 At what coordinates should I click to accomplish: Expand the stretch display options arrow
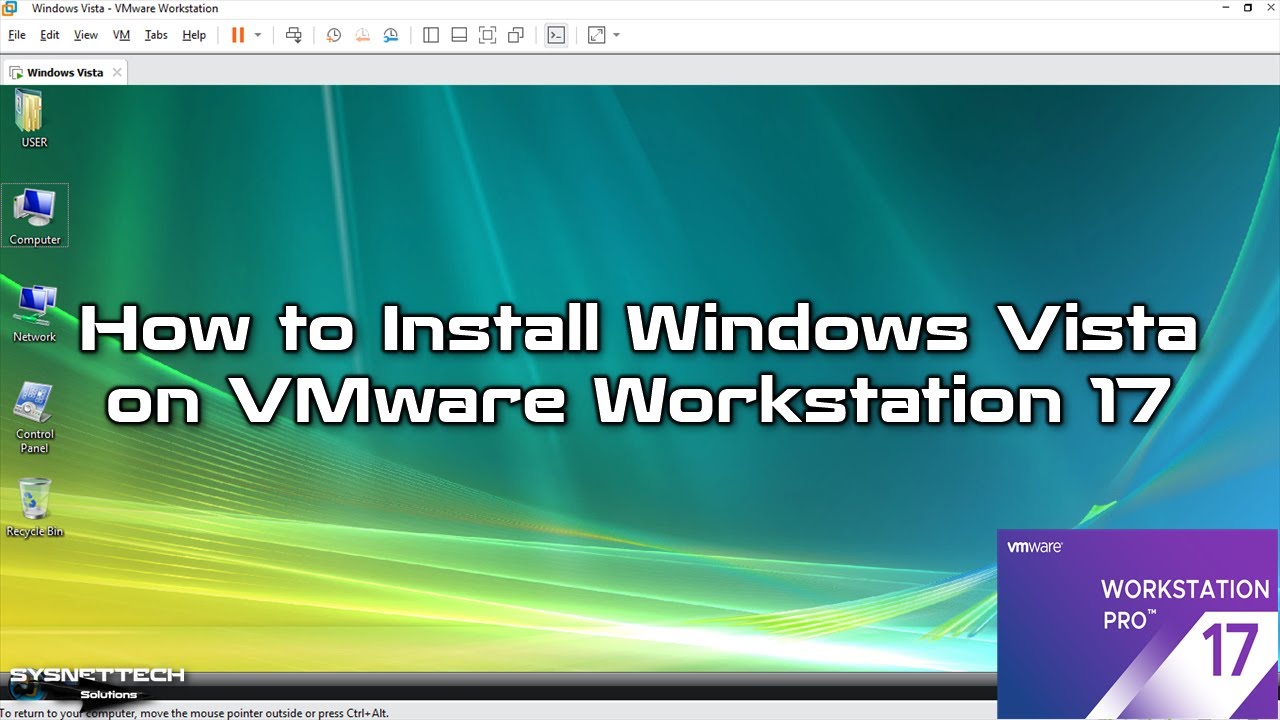point(616,35)
